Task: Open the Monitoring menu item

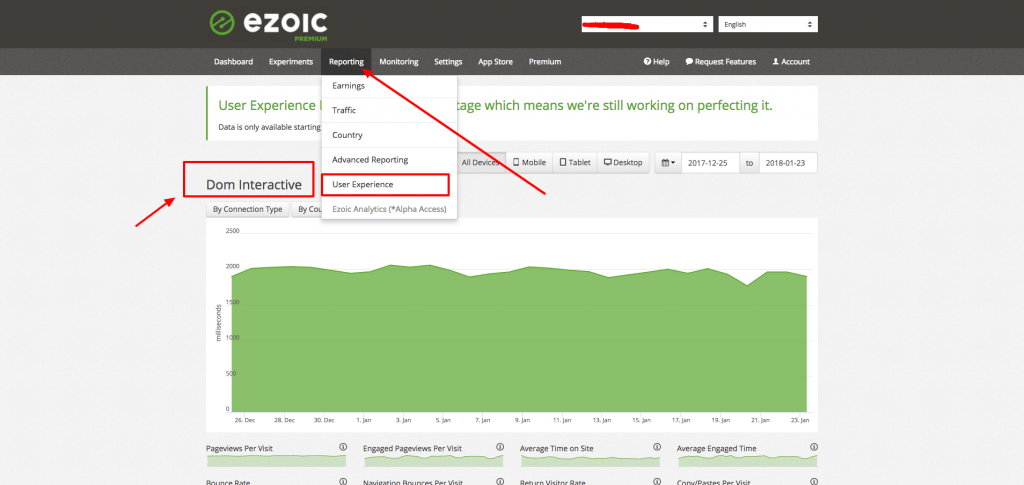Action: pyautogui.click(x=399, y=62)
